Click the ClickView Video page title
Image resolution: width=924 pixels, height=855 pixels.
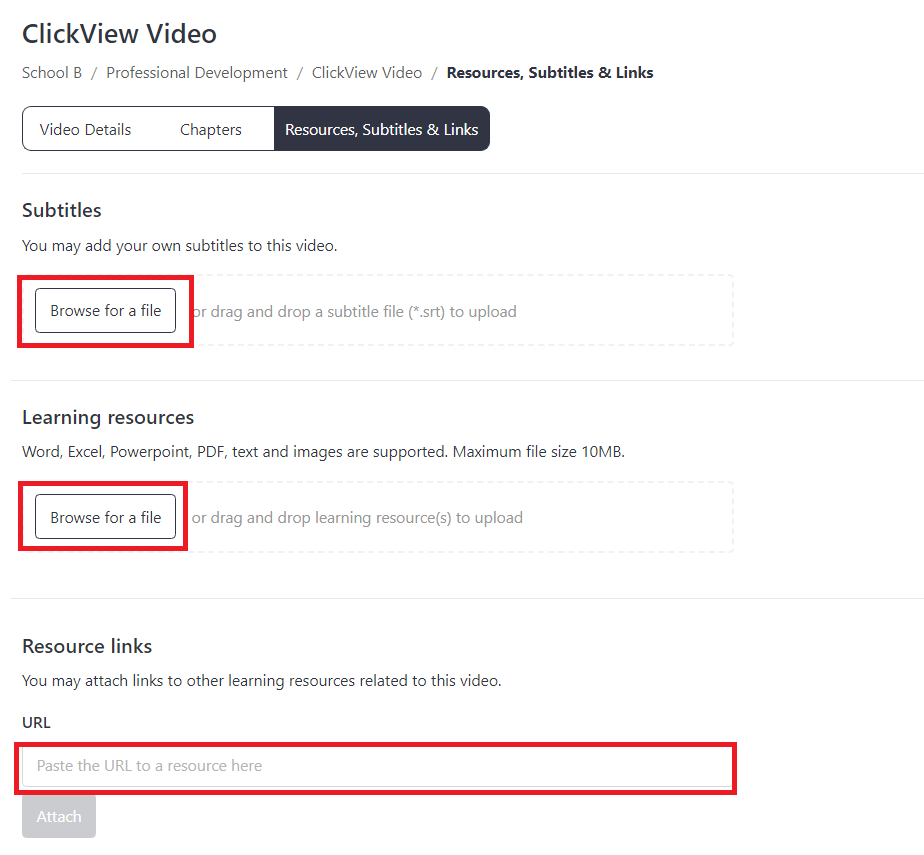point(119,34)
